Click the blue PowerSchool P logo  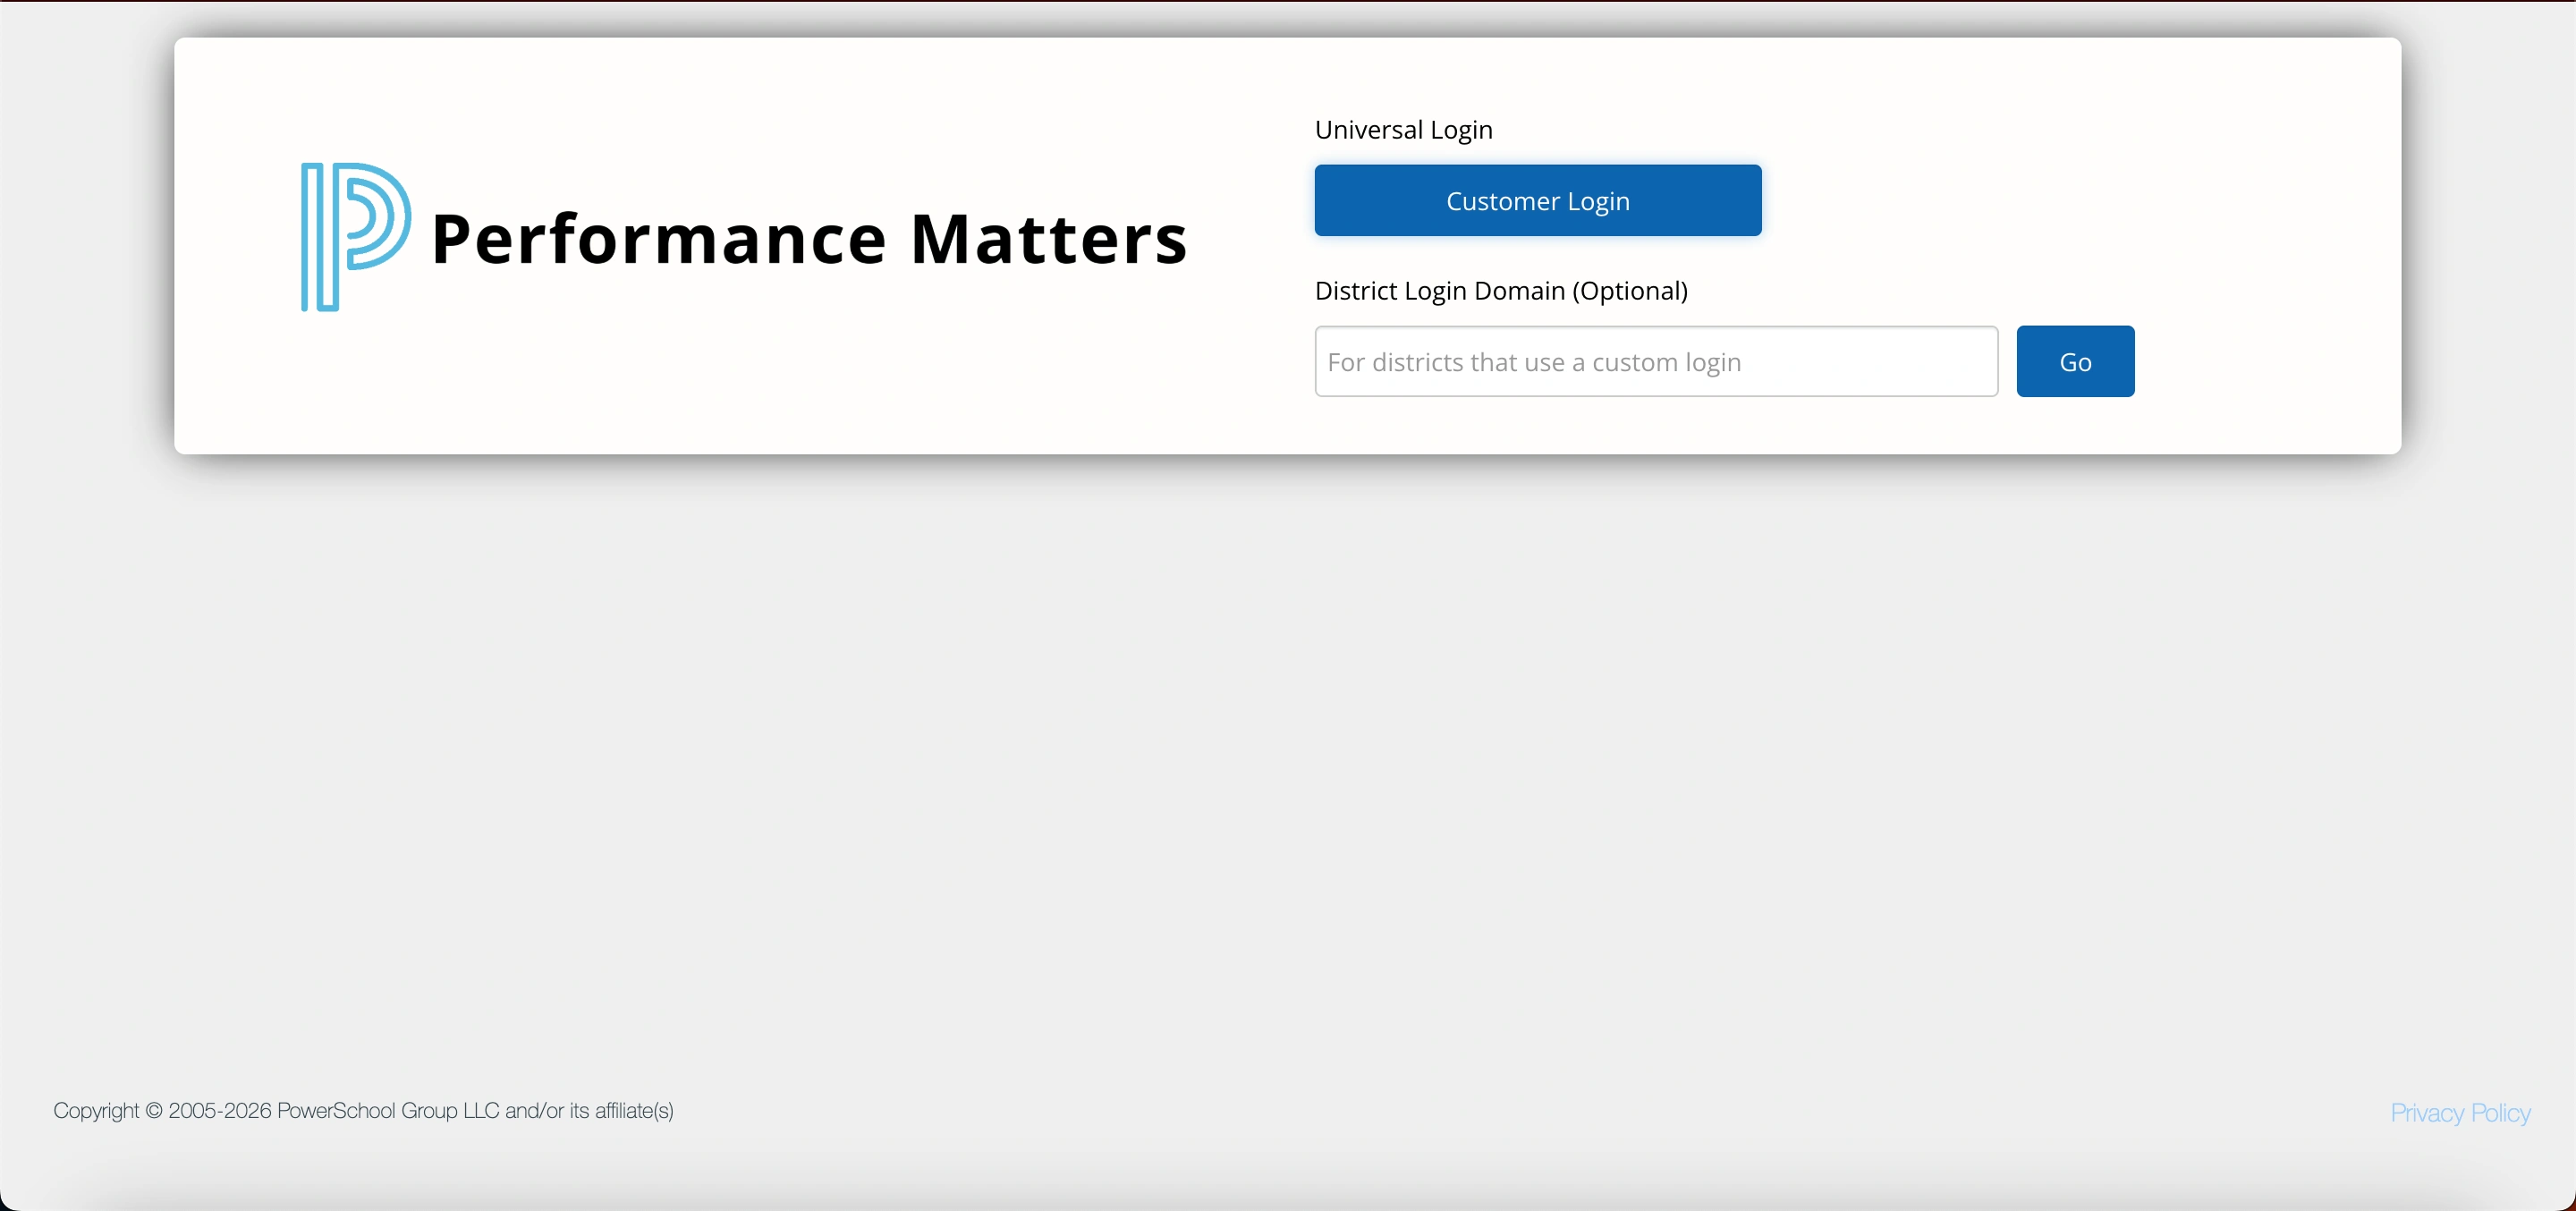coord(354,237)
